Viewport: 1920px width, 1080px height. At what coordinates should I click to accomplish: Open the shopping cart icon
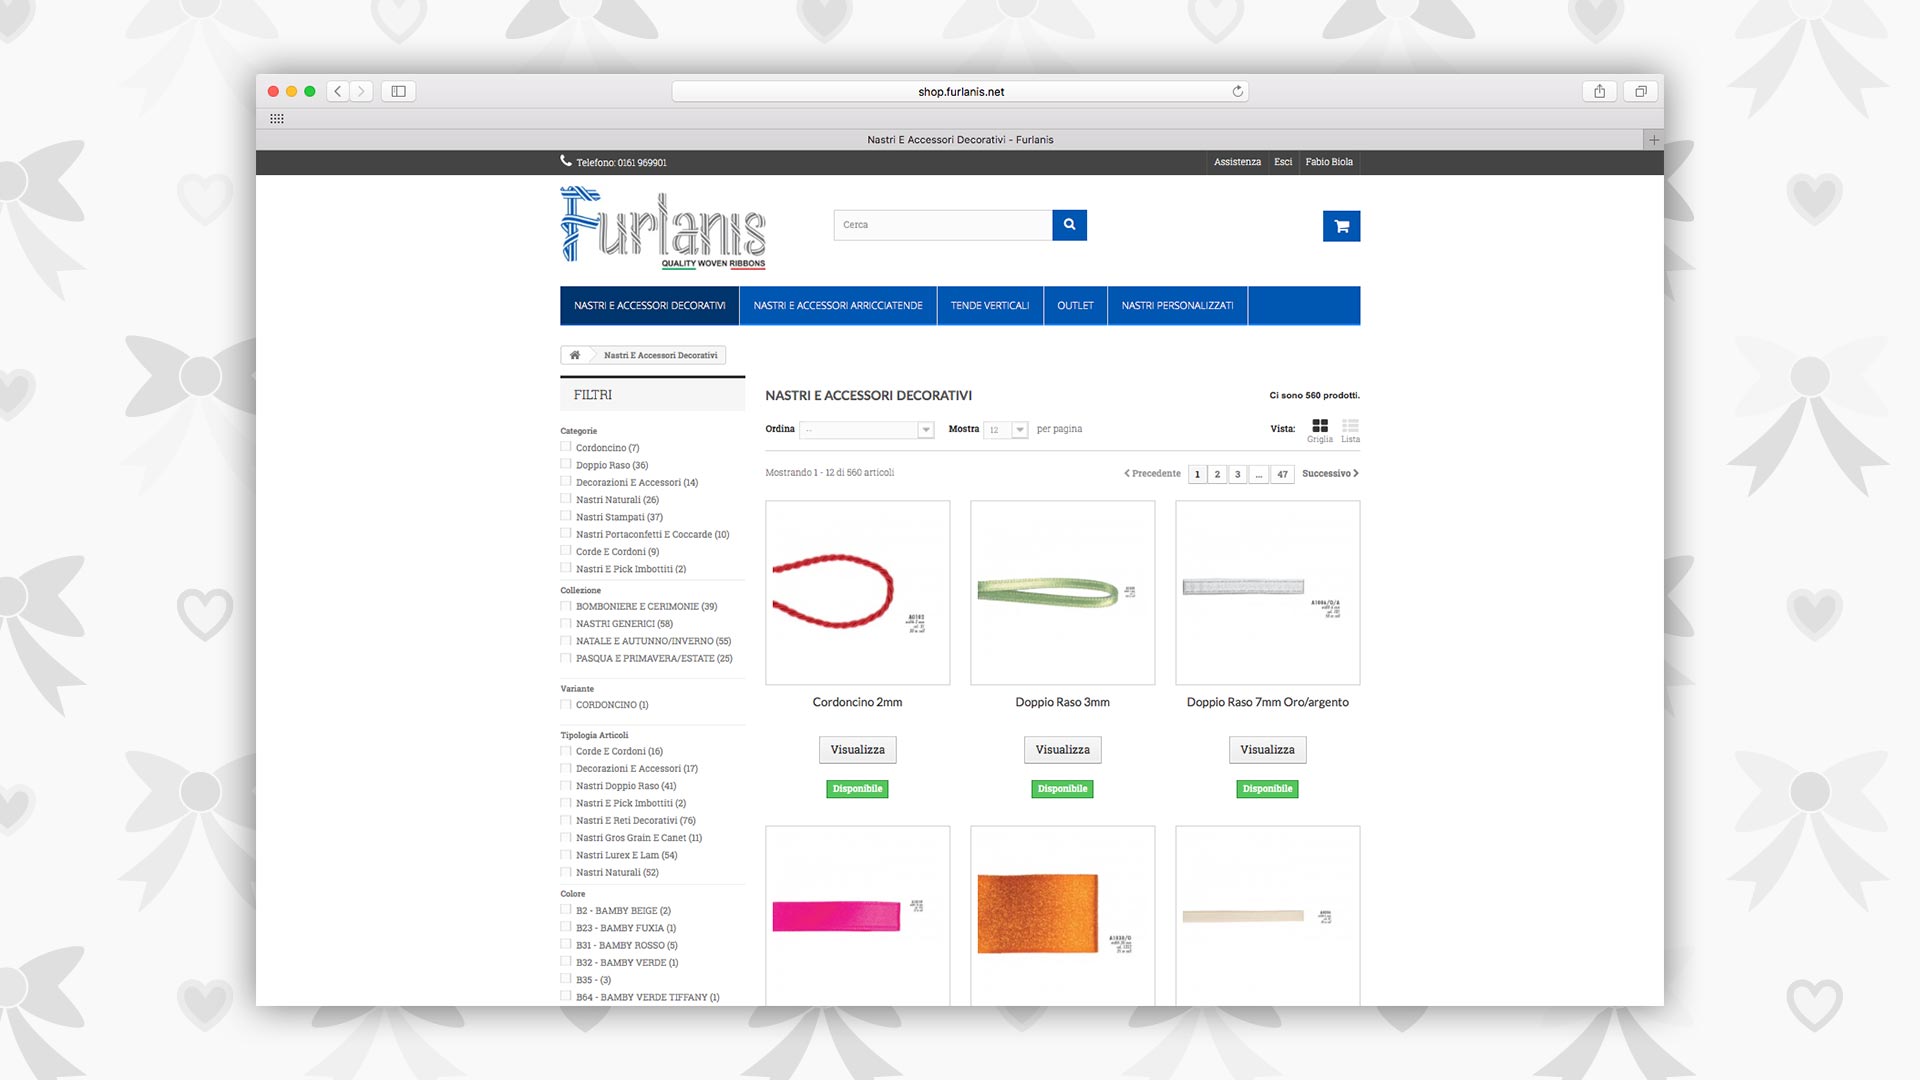coord(1341,226)
